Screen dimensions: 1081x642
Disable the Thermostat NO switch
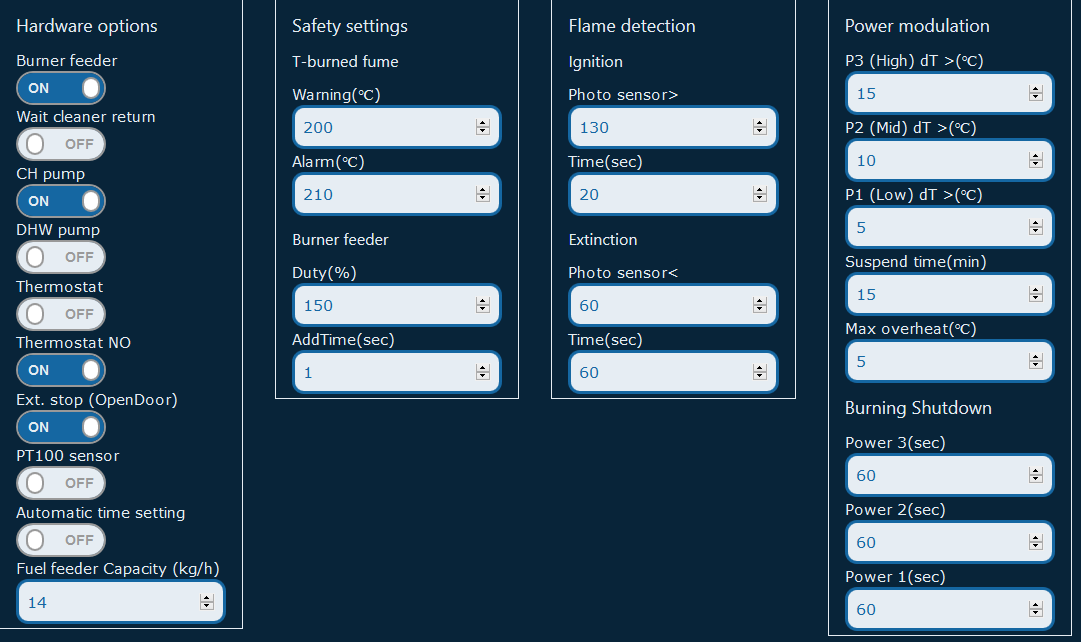coord(60,370)
